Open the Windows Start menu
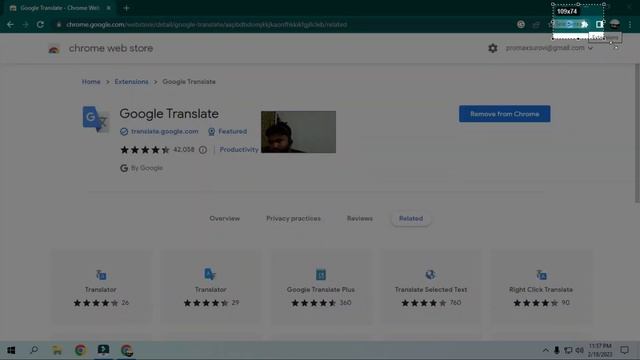The height and width of the screenshot is (360, 640). tap(11, 350)
